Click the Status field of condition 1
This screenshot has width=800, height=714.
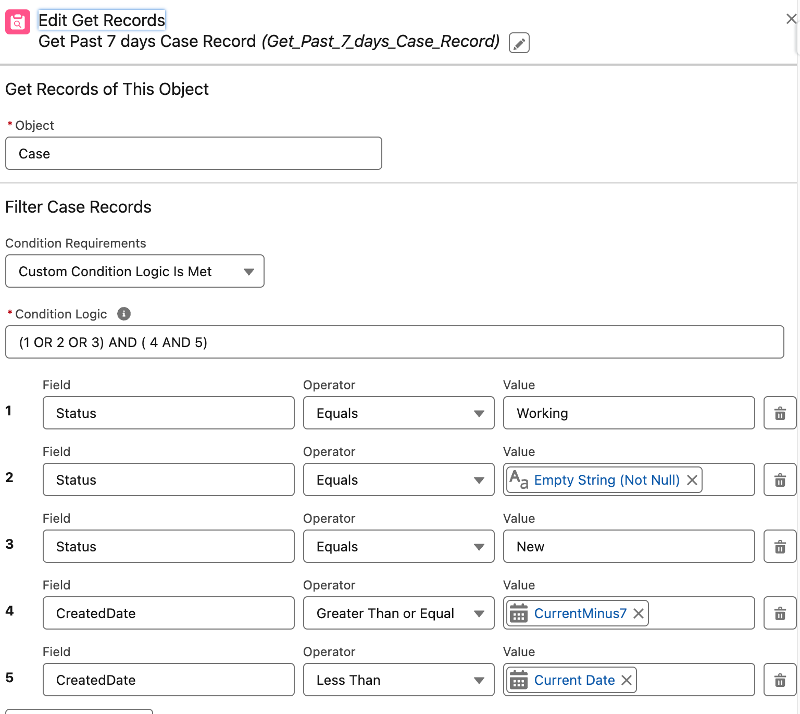click(x=169, y=413)
